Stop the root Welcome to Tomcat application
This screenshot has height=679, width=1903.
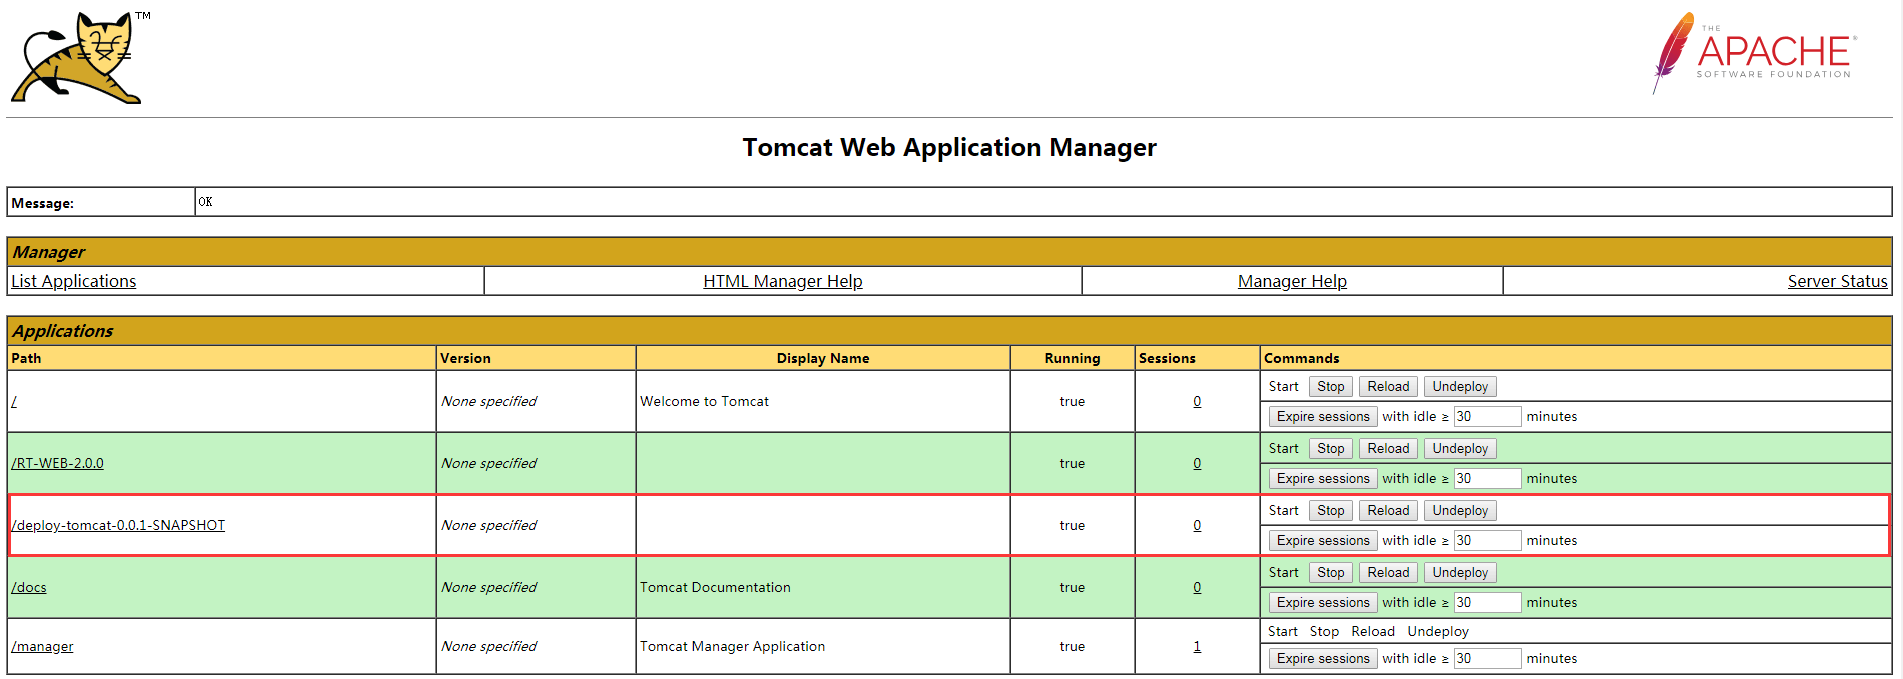click(1330, 386)
